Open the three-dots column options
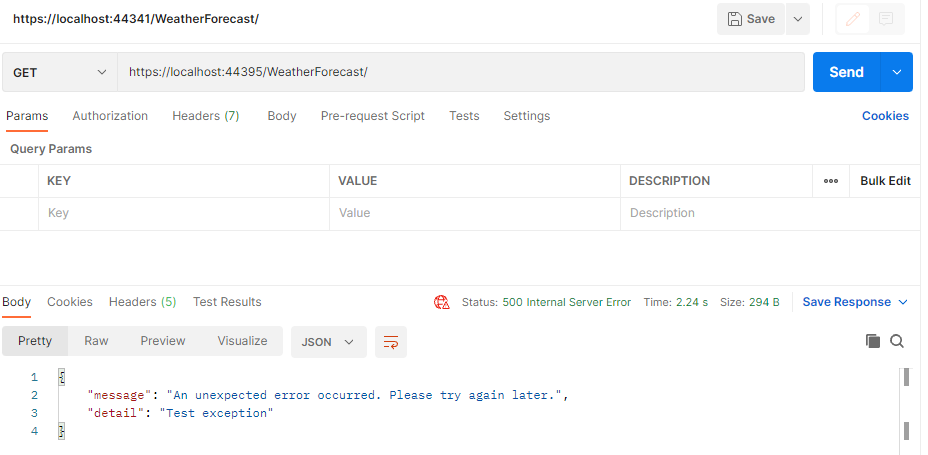This screenshot has height=455, width=928. tap(831, 181)
